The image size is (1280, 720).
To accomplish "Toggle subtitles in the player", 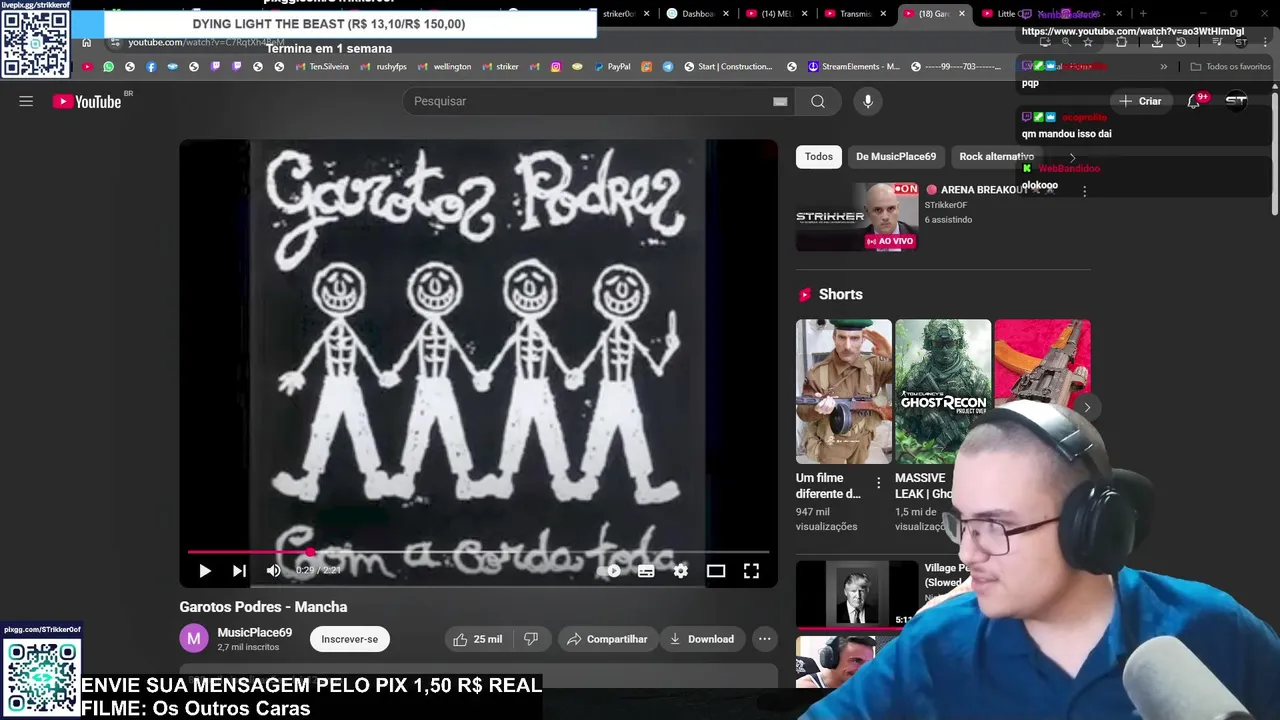I will click(646, 571).
